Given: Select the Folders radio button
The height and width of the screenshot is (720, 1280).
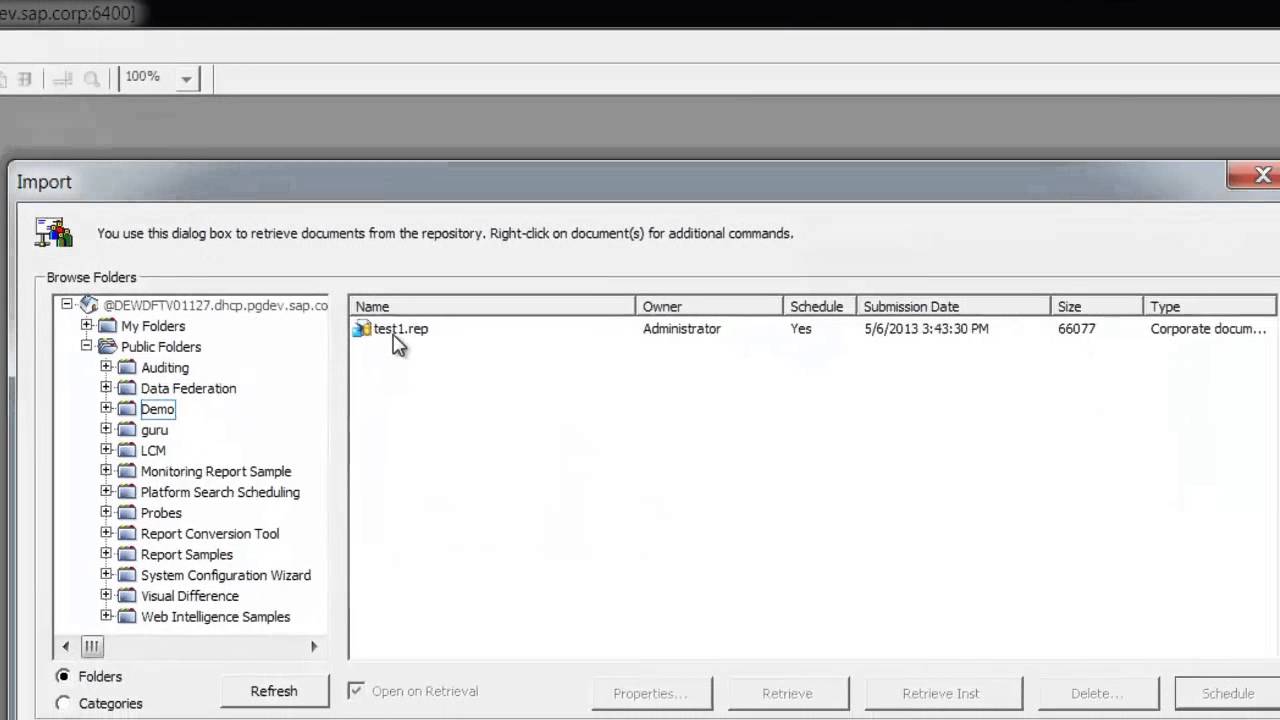Looking at the screenshot, I should pos(64,676).
